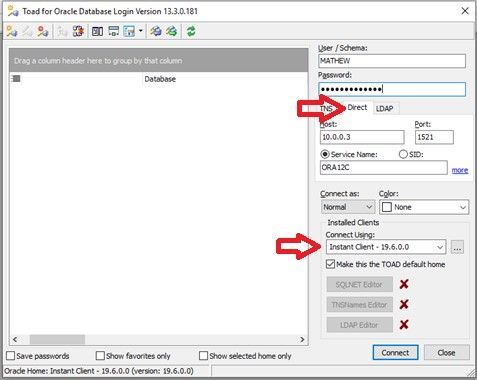Click the blue import connections toolbar icon
Viewport: 477px width, 380px height.
155,32
